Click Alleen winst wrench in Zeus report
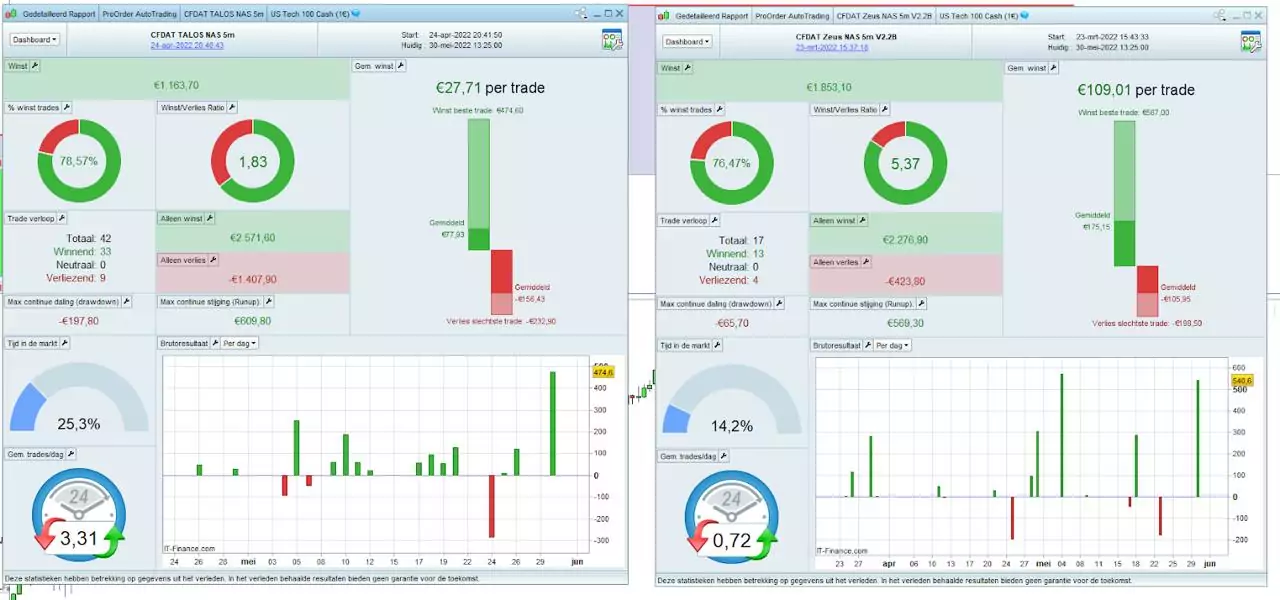This screenshot has width=1280, height=600. (865, 220)
